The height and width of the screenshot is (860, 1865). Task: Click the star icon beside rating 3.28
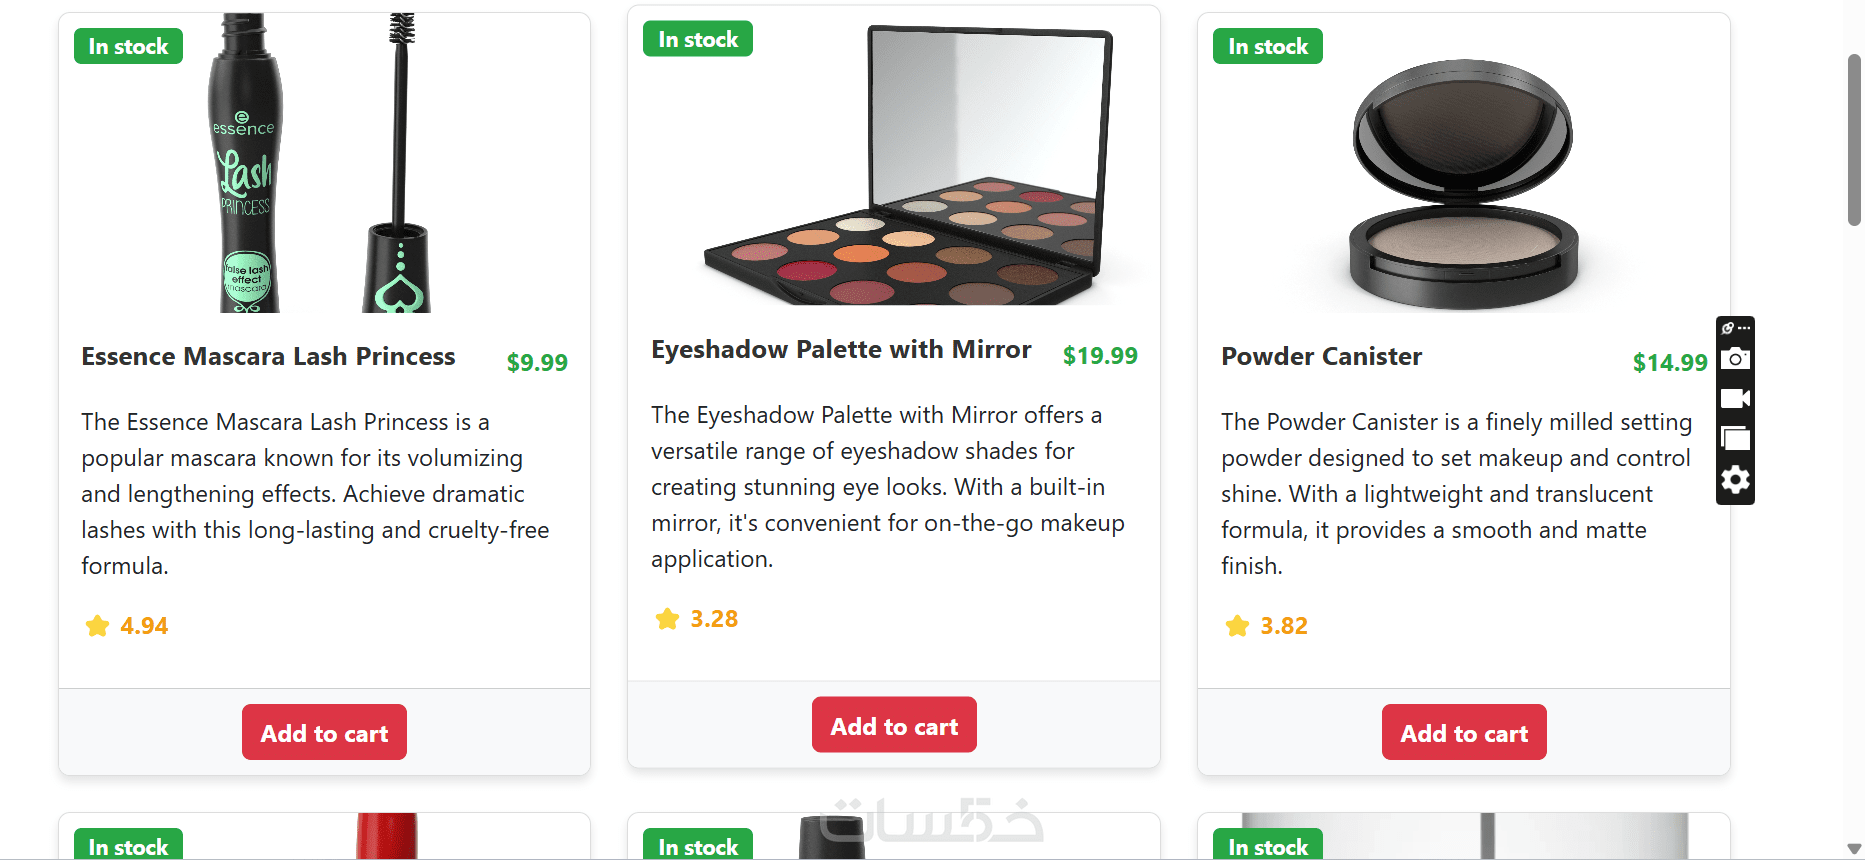click(667, 619)
